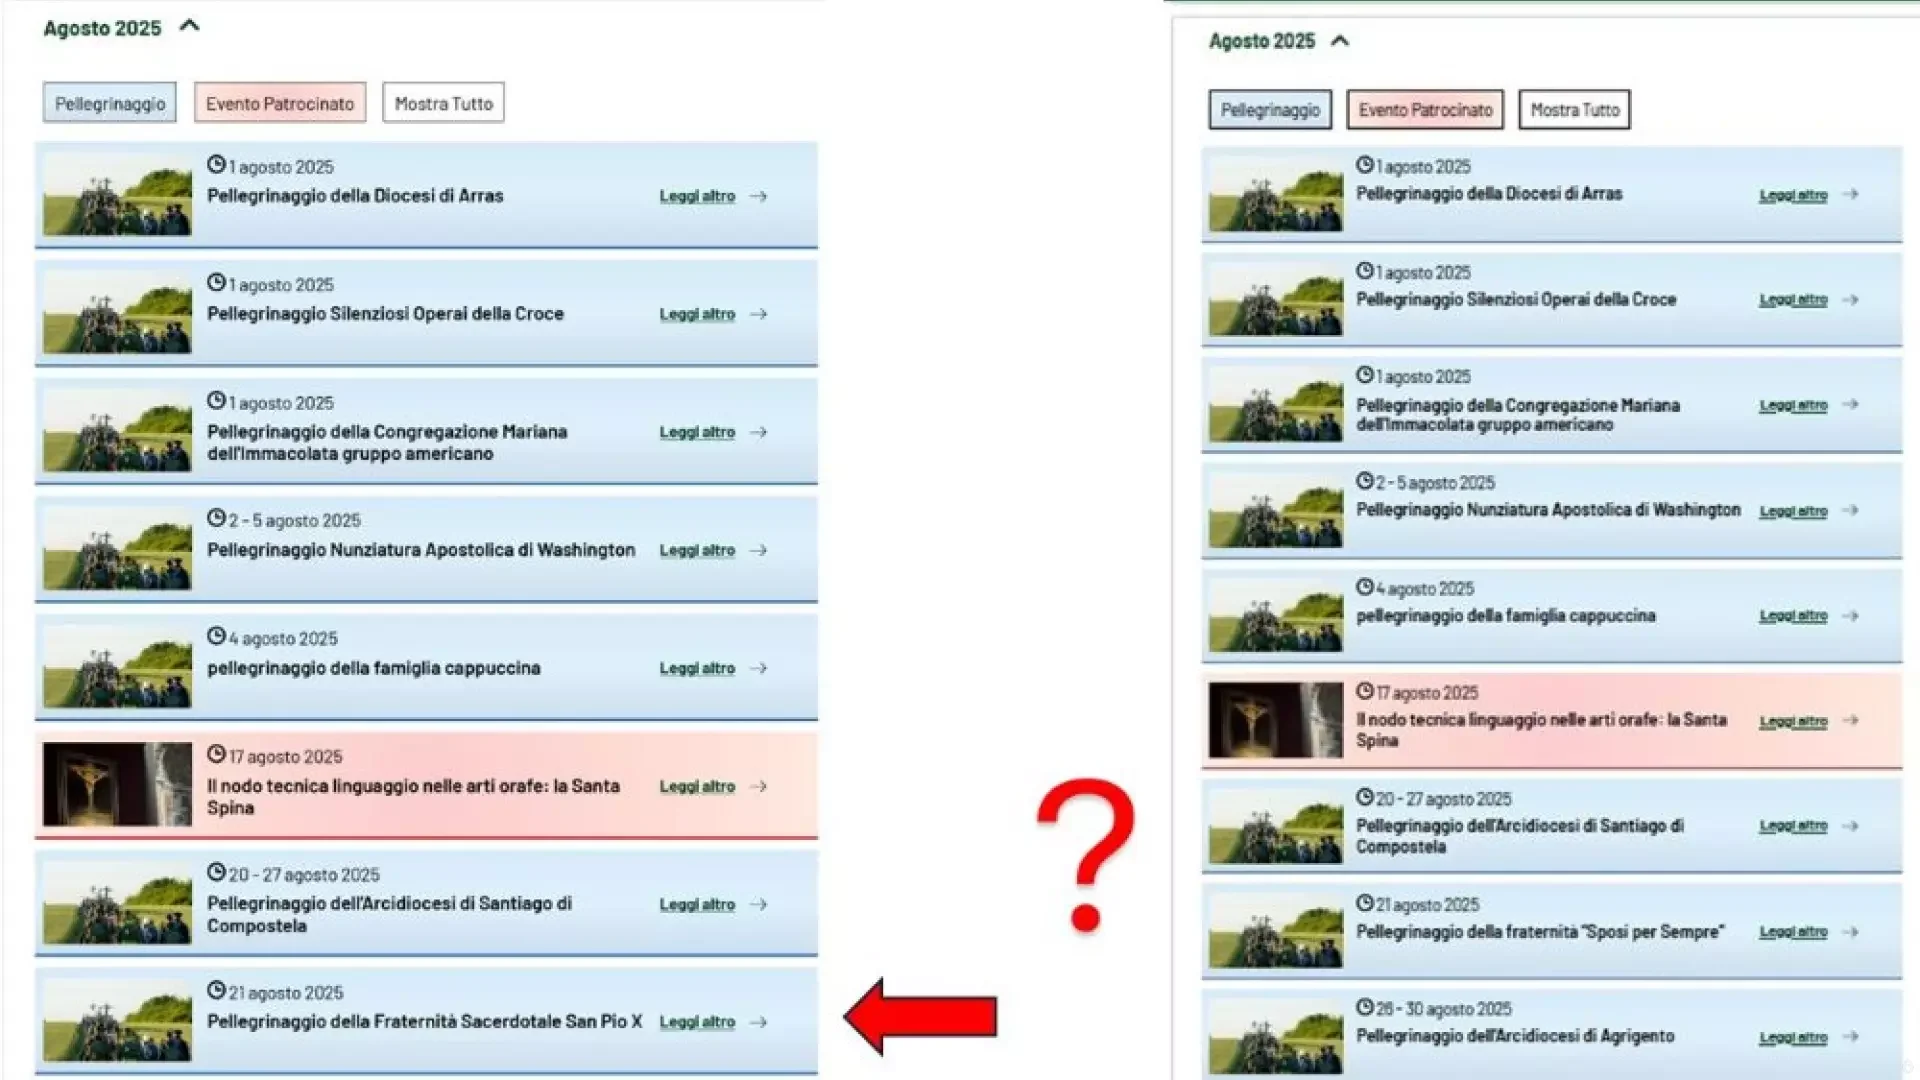The image size is (1920, 1080).
Task: Click arrow icon for Silenziosi Operai della Croce (left)
Action: coord(758,315)
